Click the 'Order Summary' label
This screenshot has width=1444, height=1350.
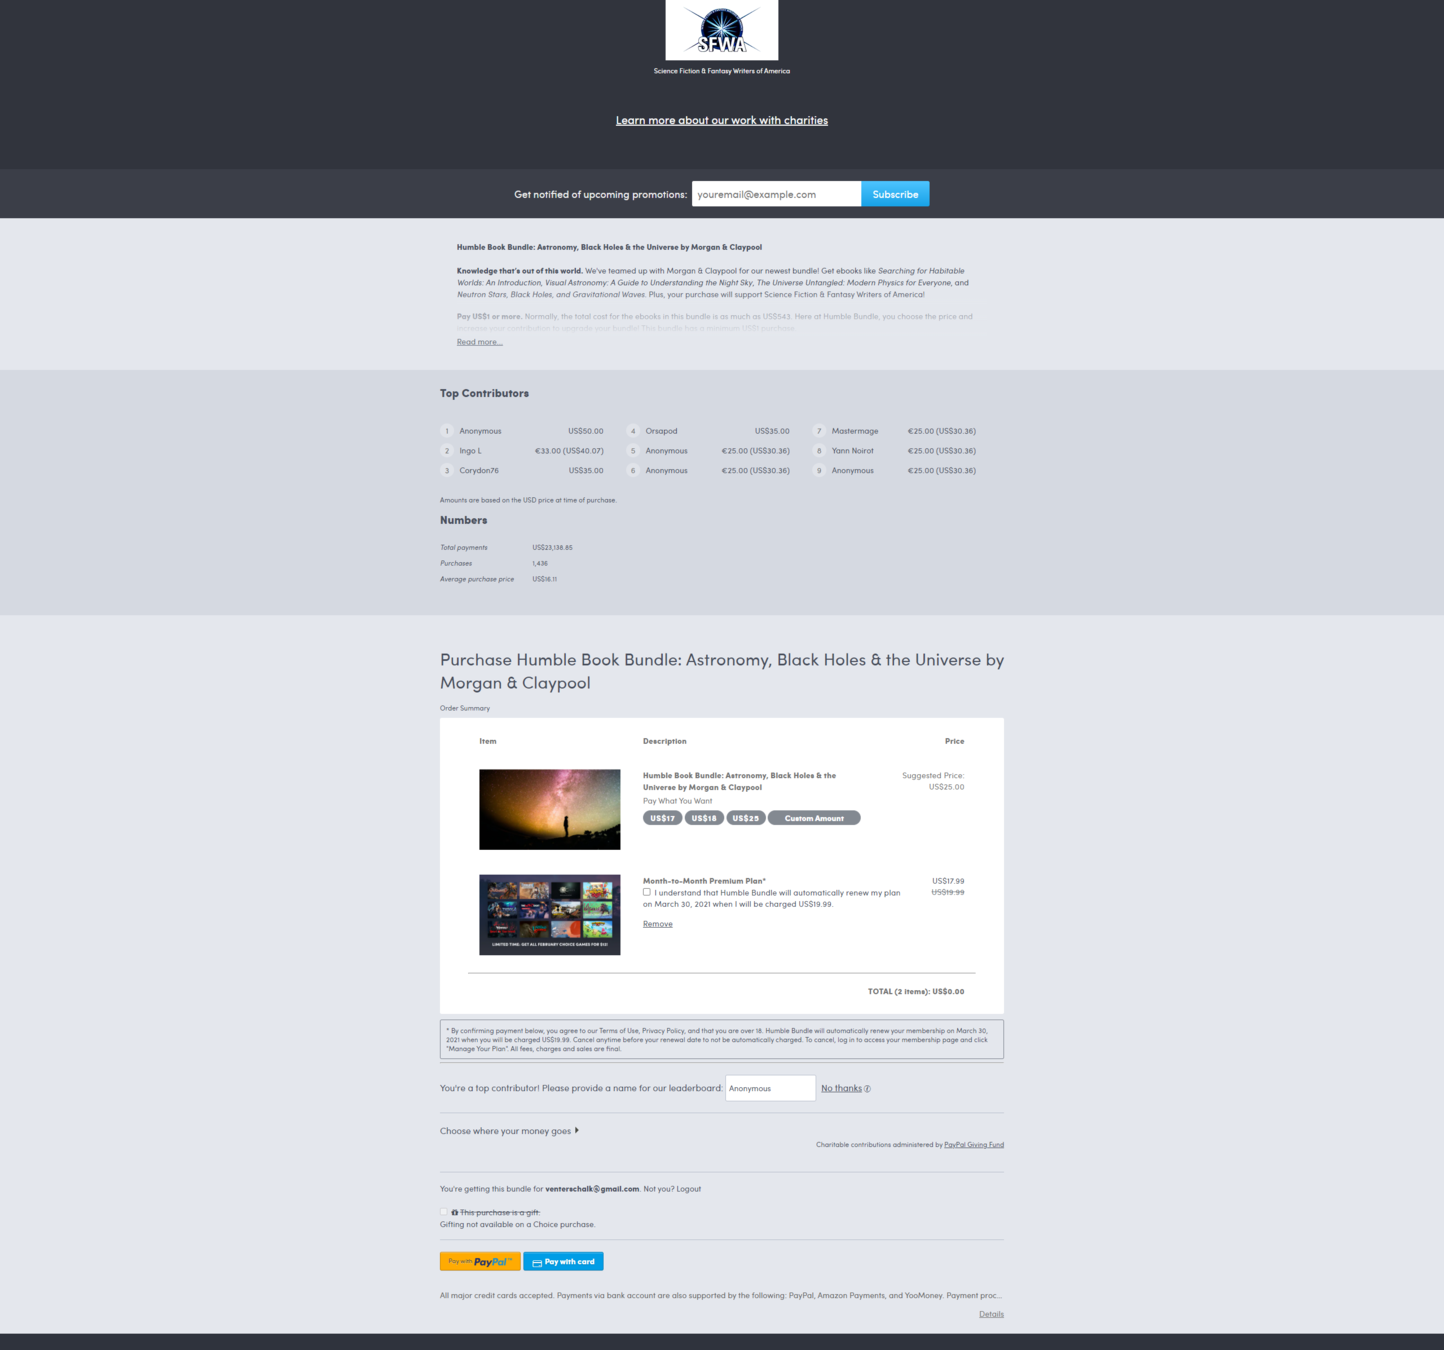pyautogui.click(x=465, y=708)
